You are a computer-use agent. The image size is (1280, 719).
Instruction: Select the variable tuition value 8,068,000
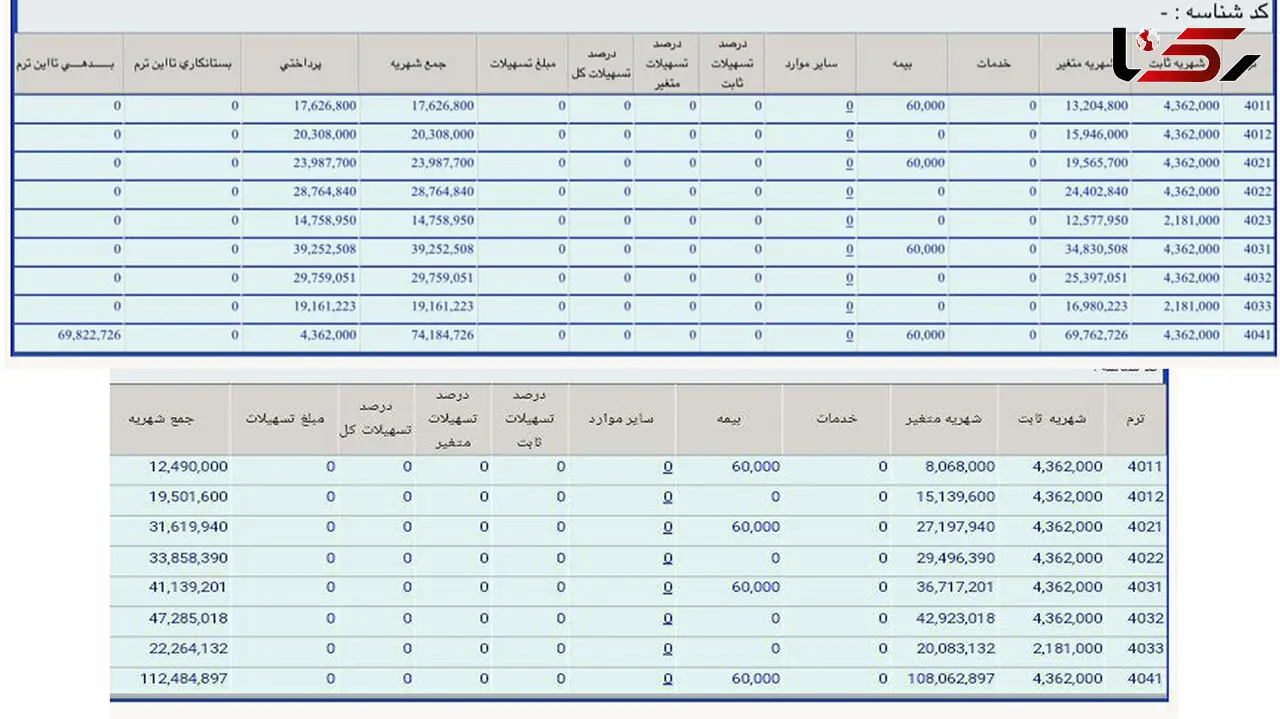tap(962, 467)
